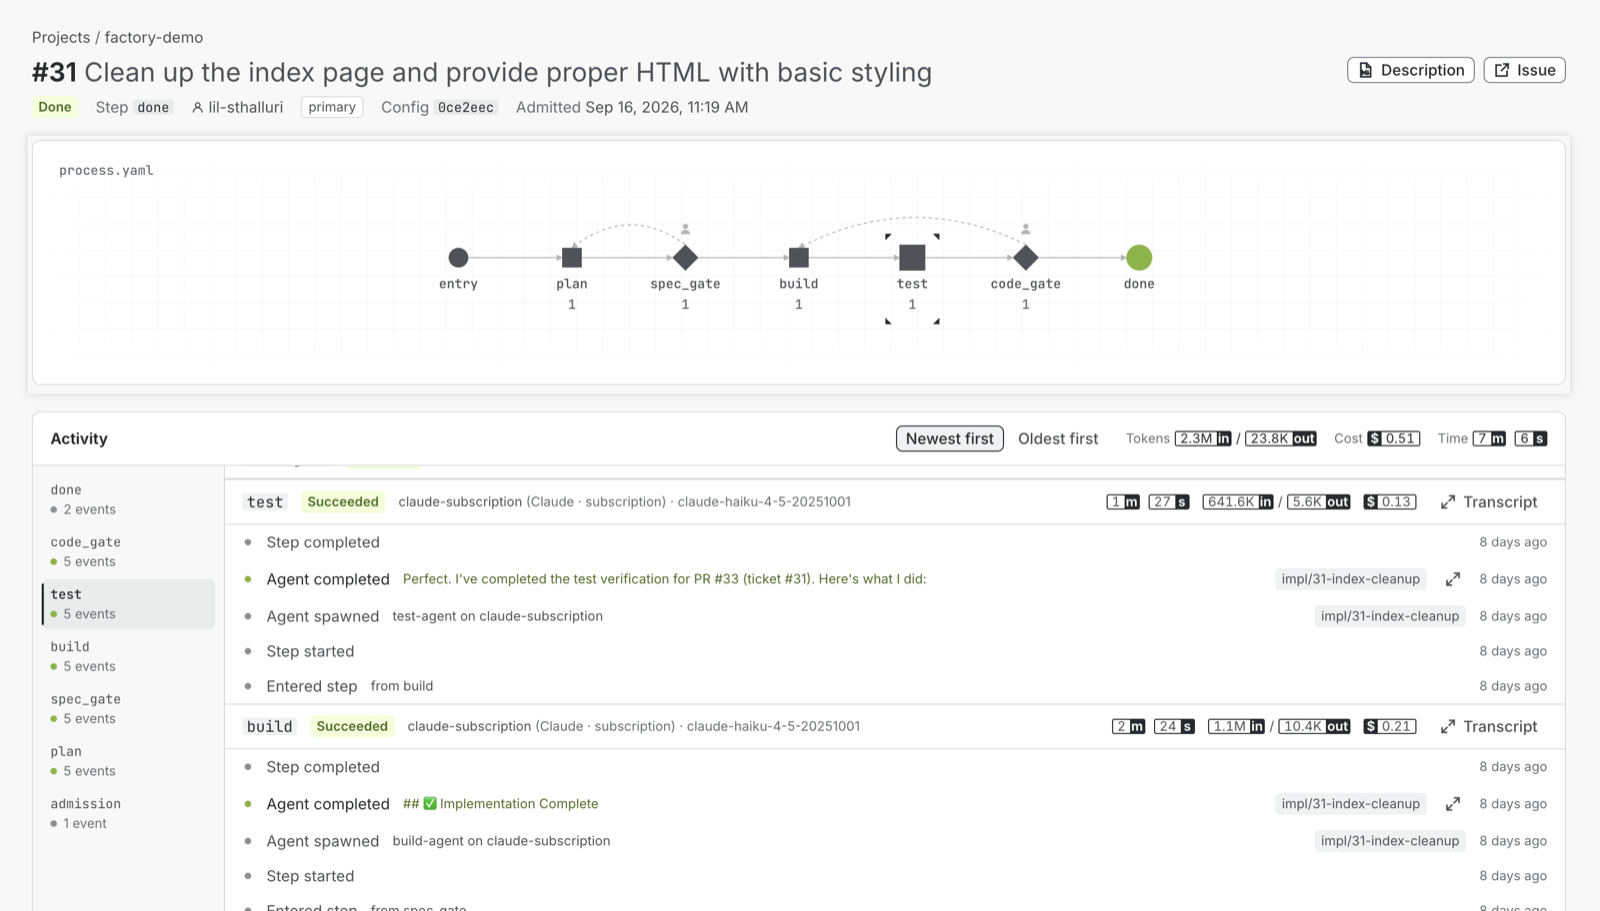1600x911 pixels.
Task: Select the code_gate diamond node
Action: [x=1026, y=258]
